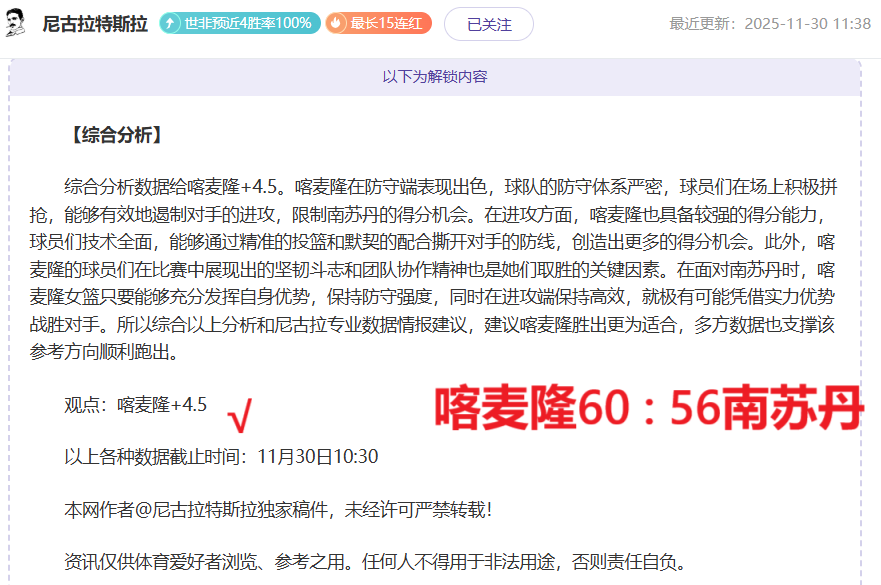881x585 pixels.
Task: Click the 以上各种数据截止时间 deadline line
Action: pos(158,457)
